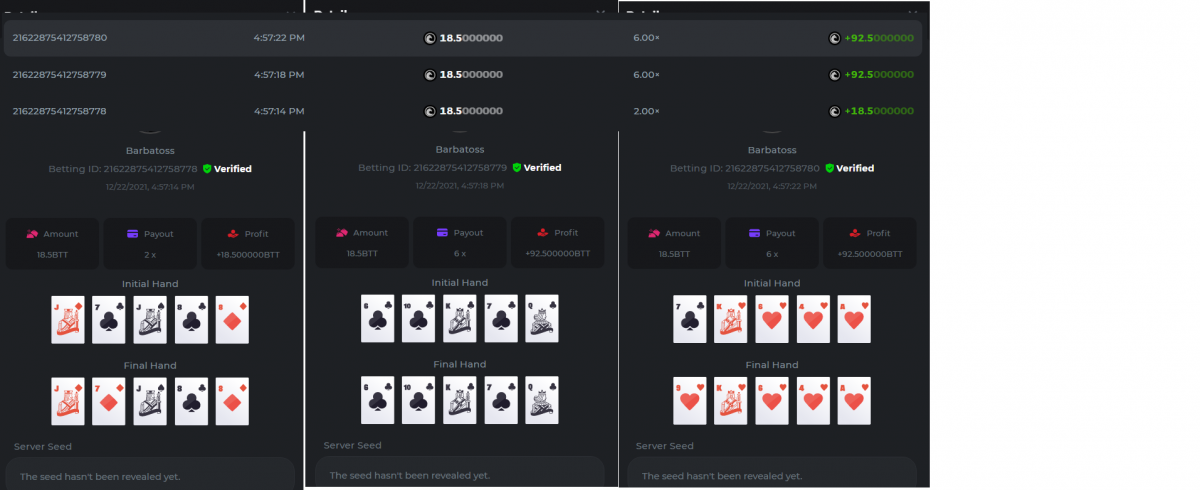Click the red Profit icon in the right panel

[856, 234]
